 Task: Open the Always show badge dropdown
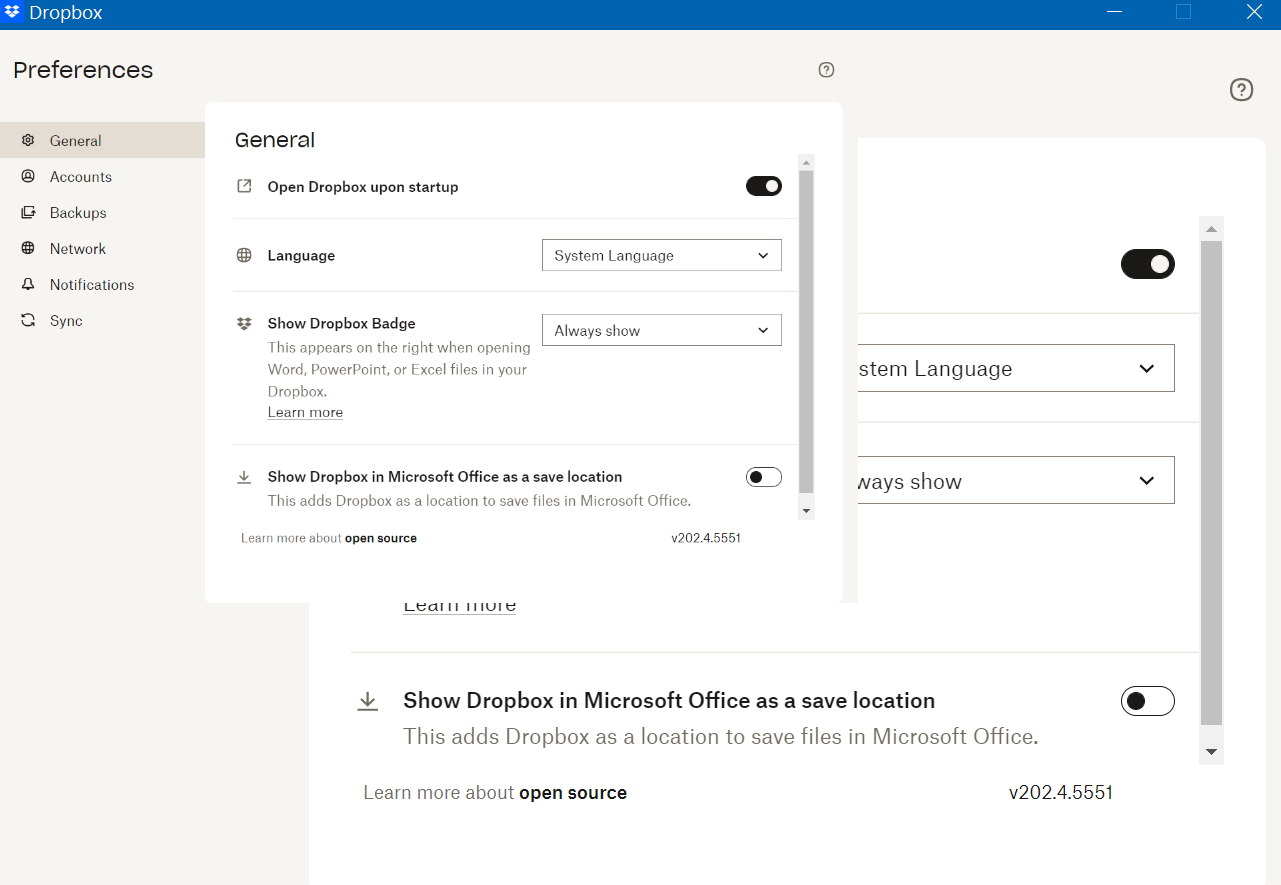pyautogui.click(x=662, y=330)
